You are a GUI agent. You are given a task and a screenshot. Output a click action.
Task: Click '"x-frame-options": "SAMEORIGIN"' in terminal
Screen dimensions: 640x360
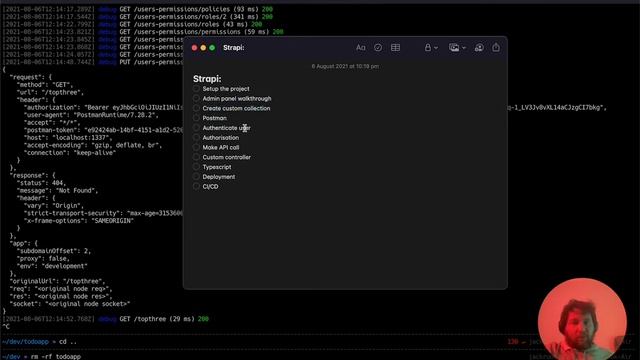79,220
